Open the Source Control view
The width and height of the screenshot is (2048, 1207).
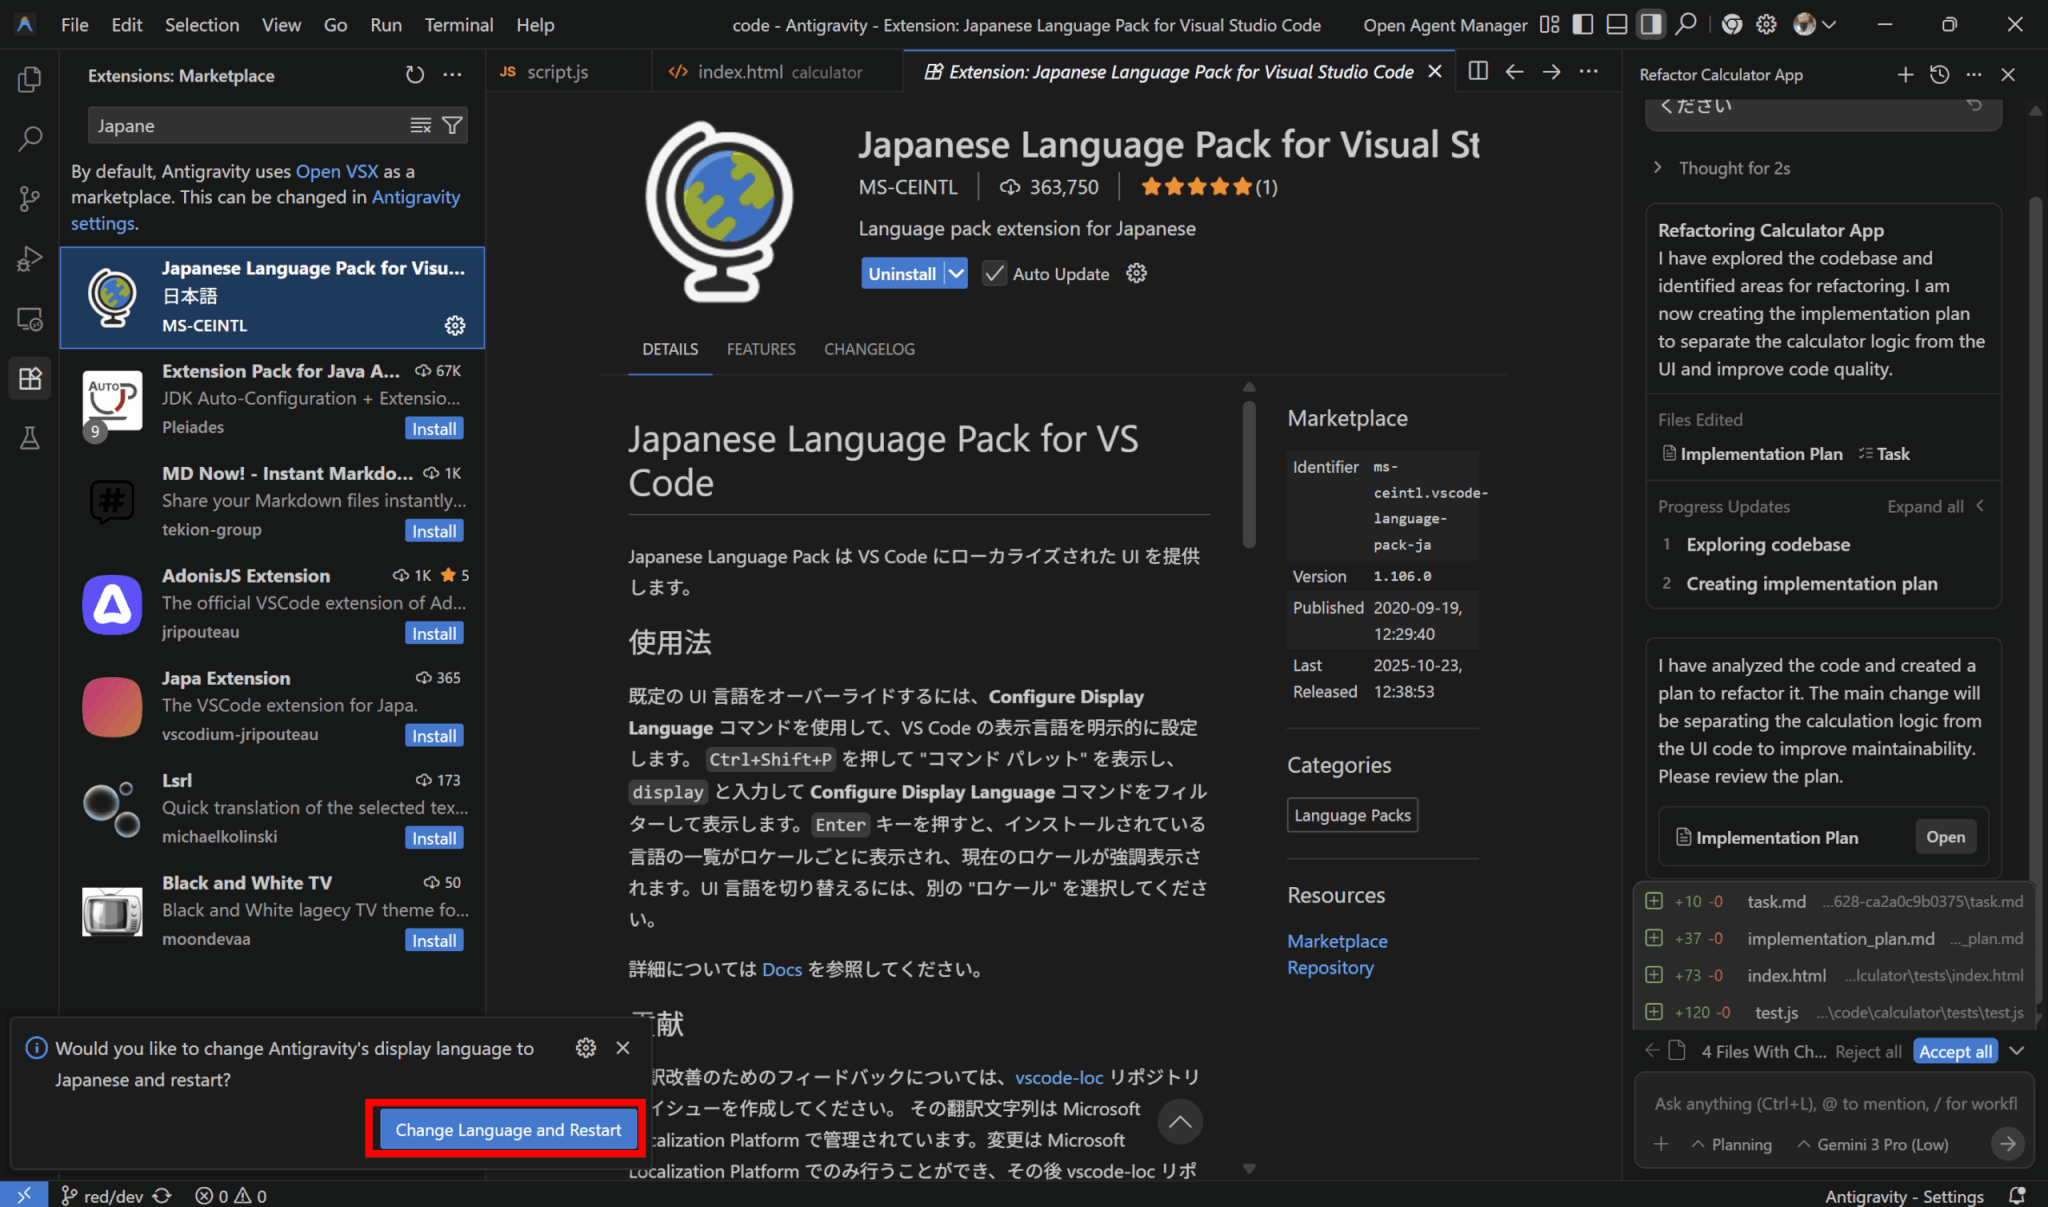(x=30, y=199)
